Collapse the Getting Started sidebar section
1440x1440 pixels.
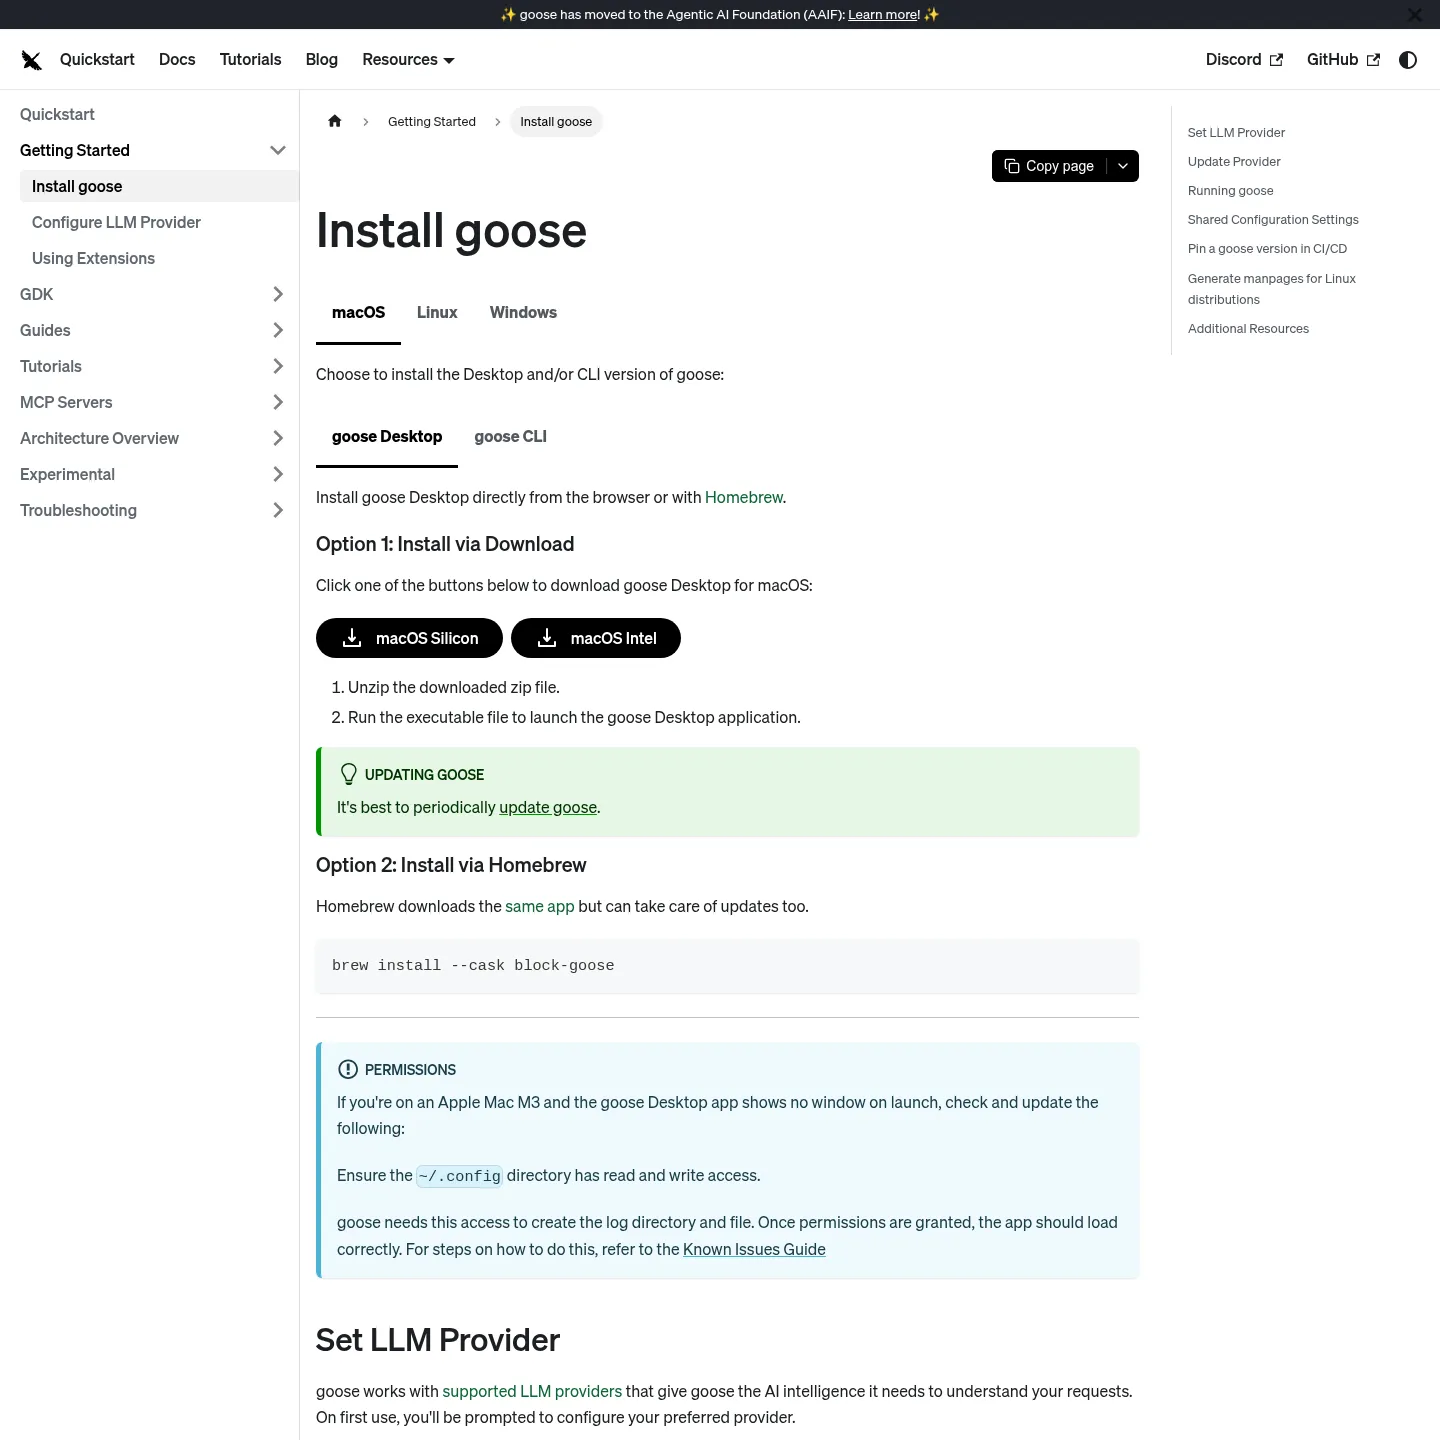[x=278, y=150]
